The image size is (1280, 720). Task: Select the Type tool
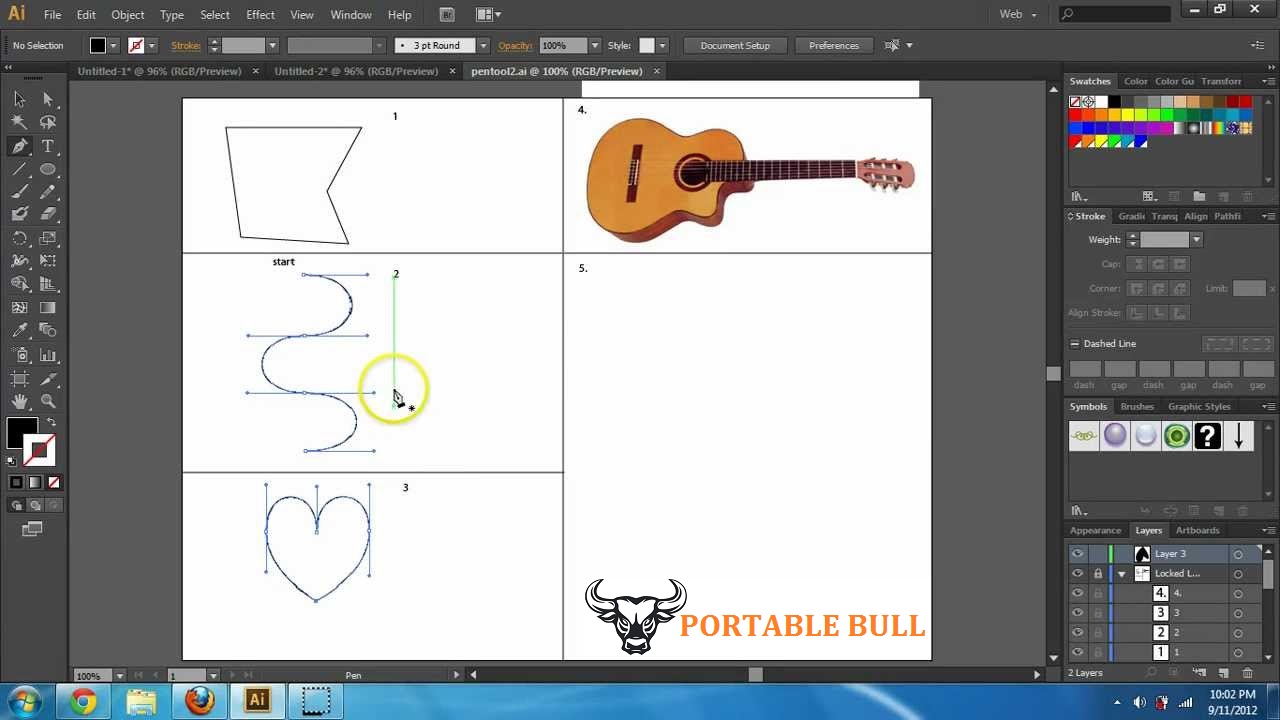(48, 145)
